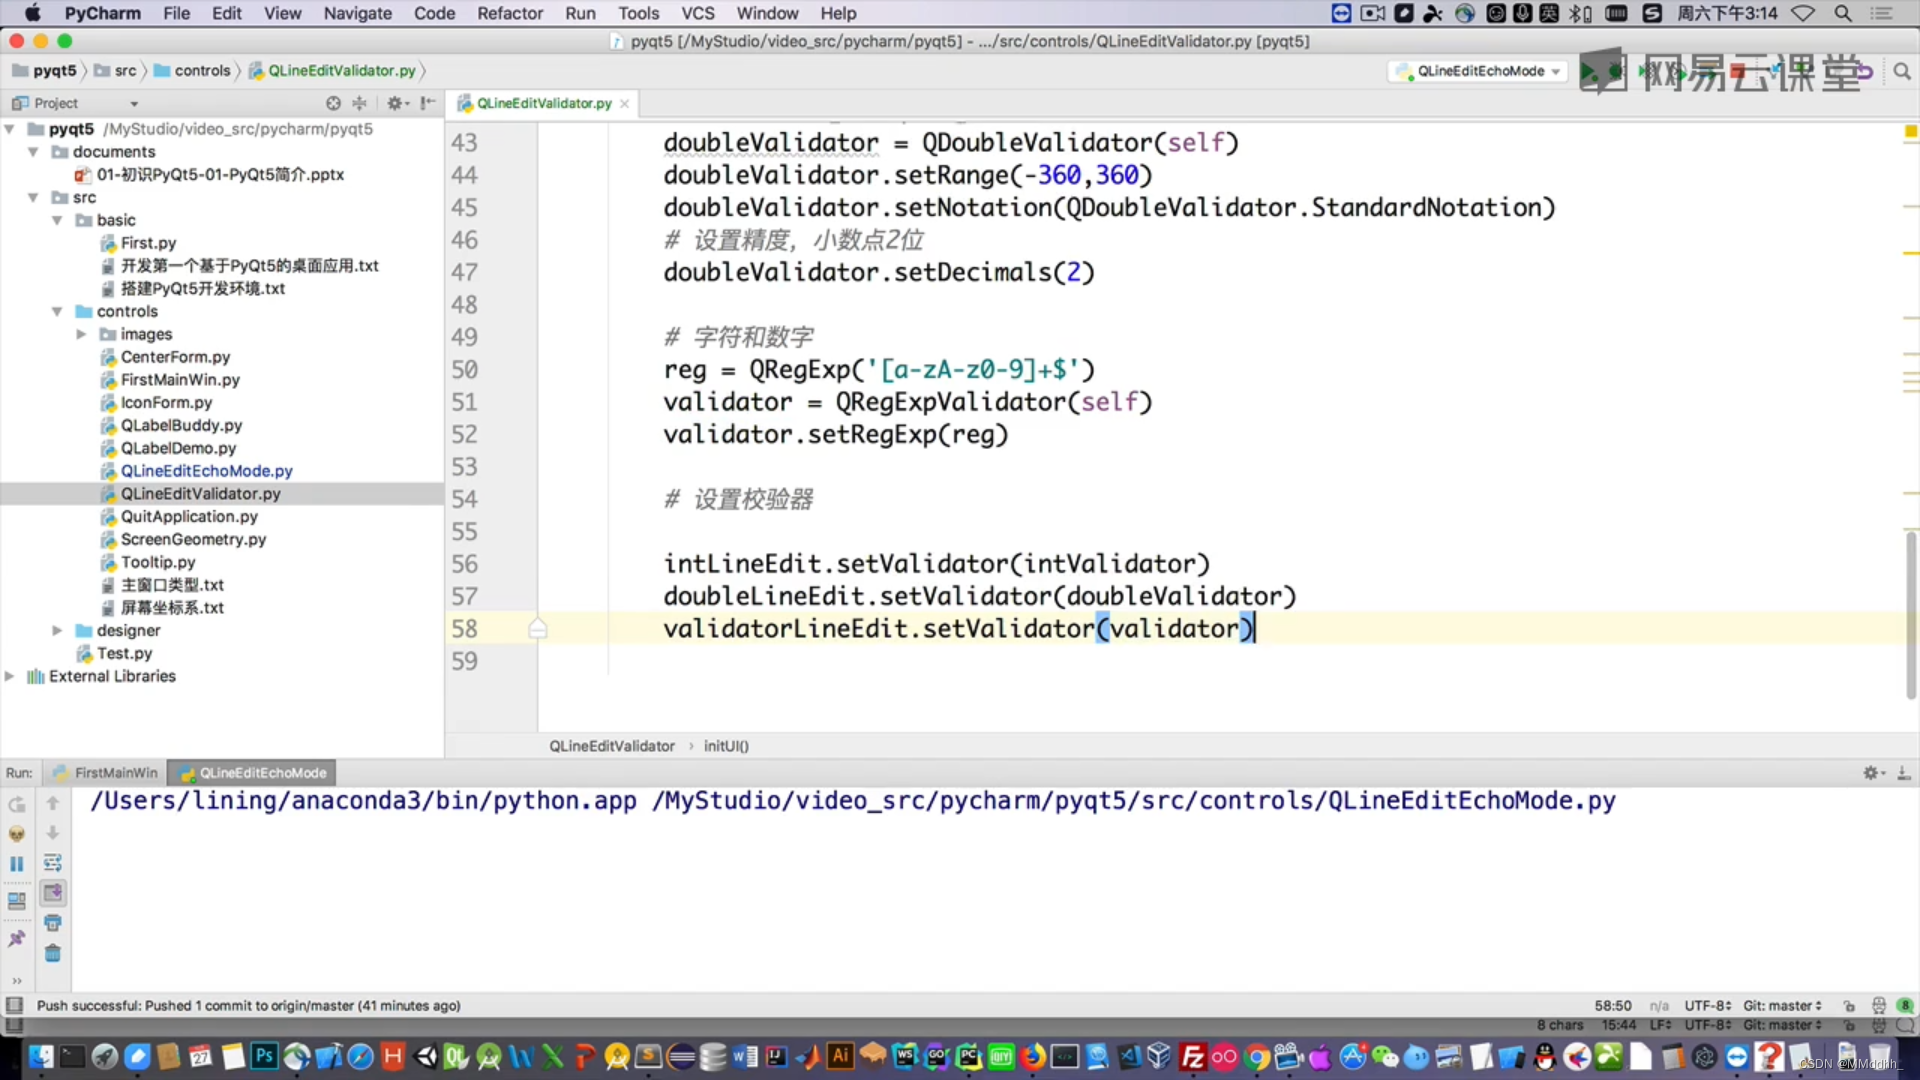
Task: Collapse all nodes in Project panel
Action: [x=359, y=102]
